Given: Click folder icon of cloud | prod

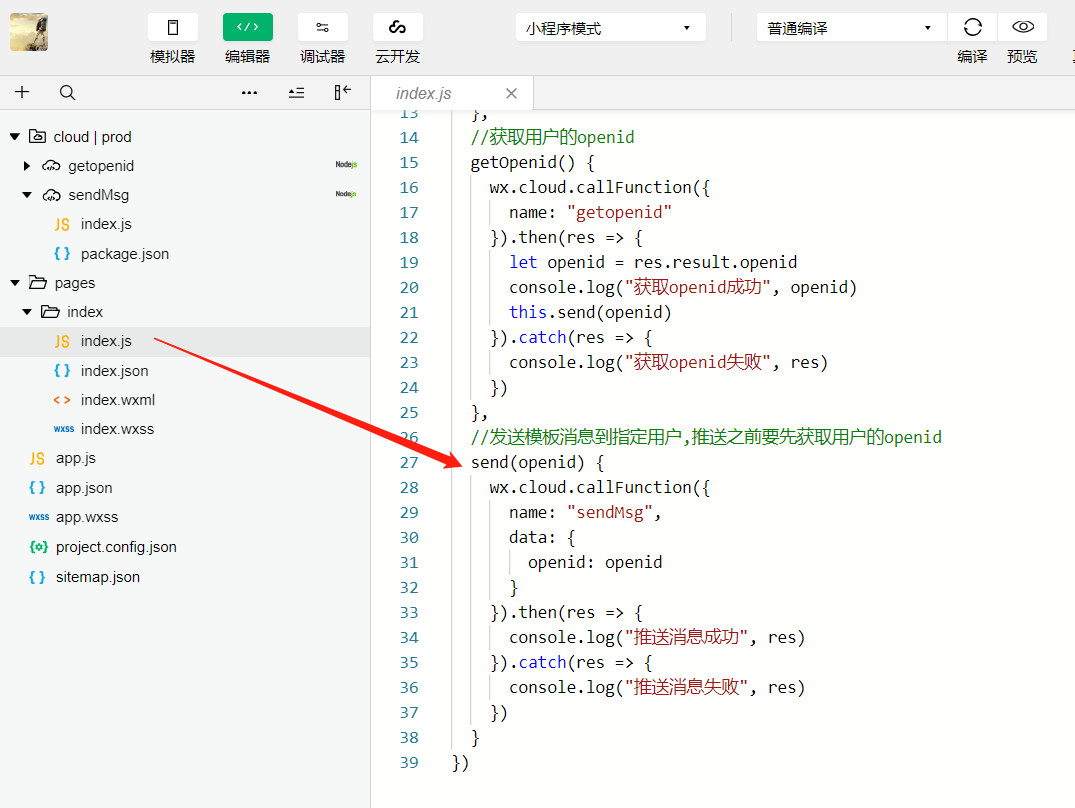Looking at the screenshot, I should point(38,136).
